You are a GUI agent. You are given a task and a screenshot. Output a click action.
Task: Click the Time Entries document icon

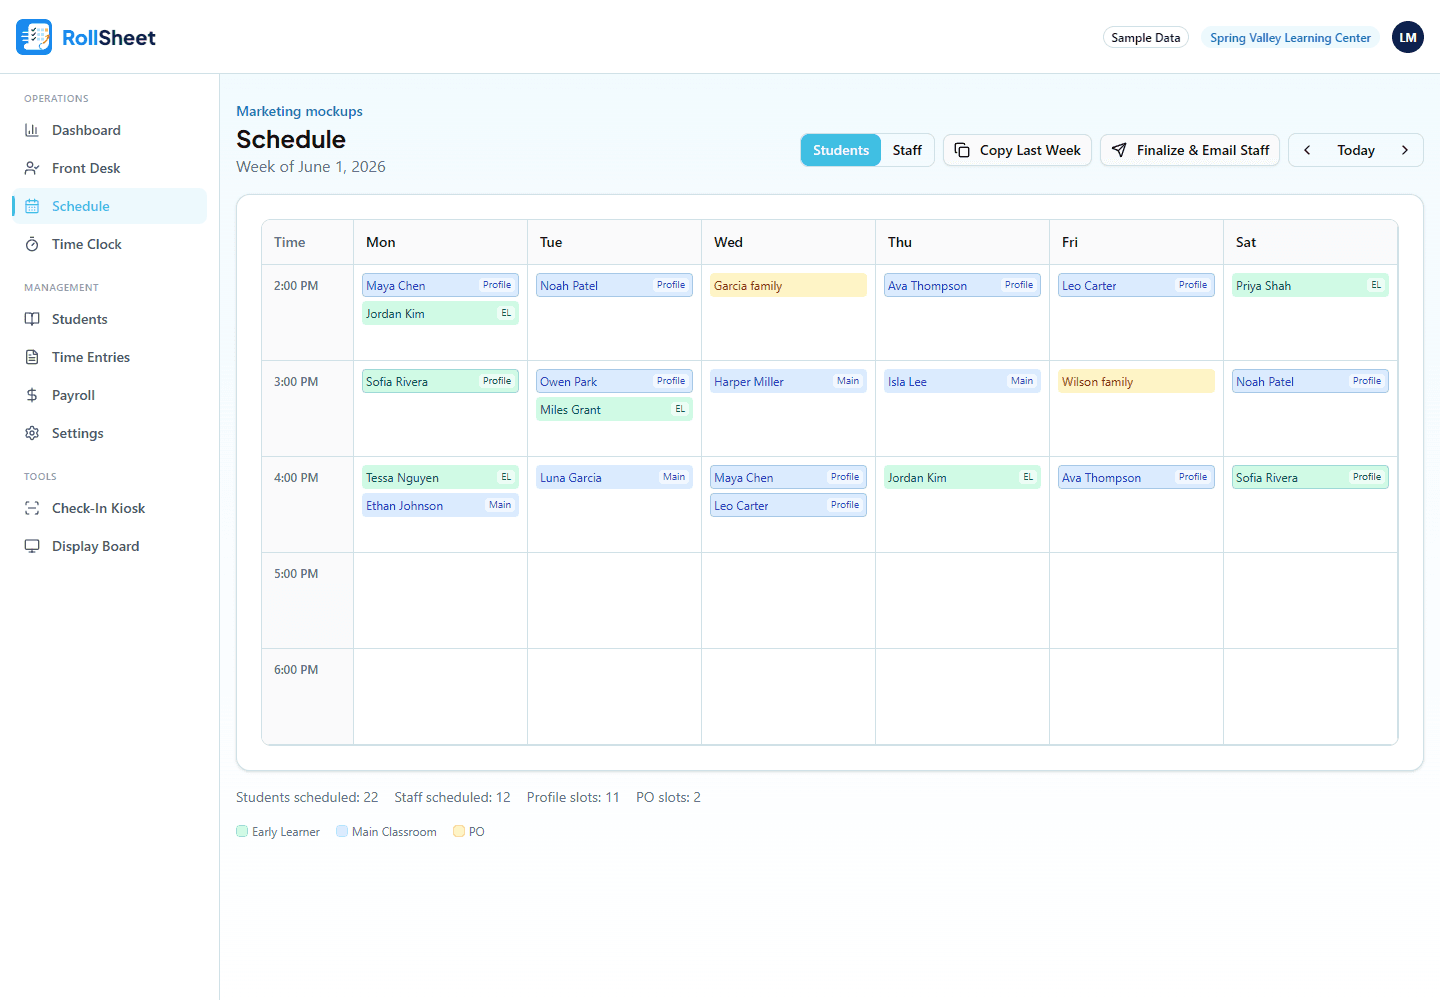click(x=32, y=357)
